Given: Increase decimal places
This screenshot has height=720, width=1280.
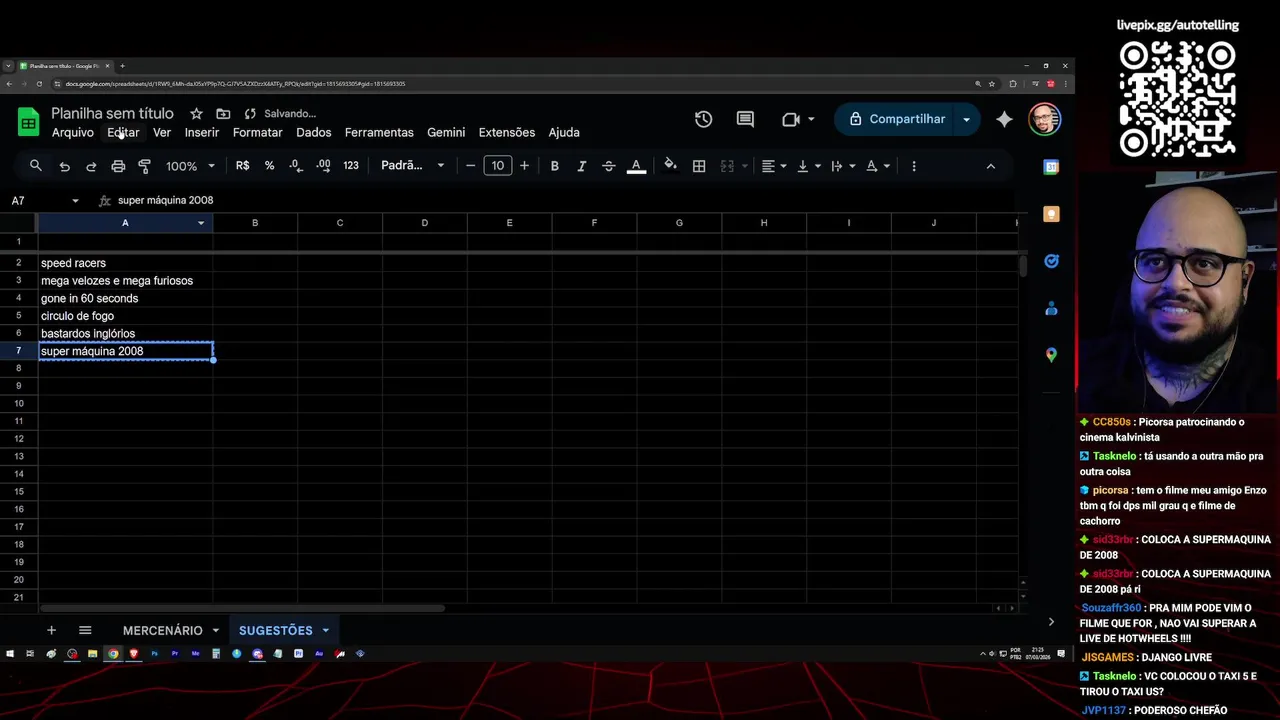Looking at the screenshot, I should (x=323, y=166).
